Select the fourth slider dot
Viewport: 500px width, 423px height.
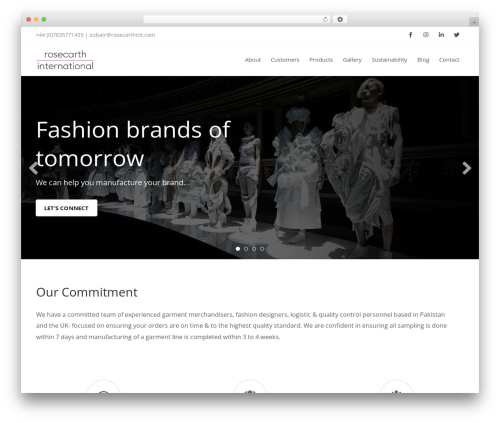262,249
